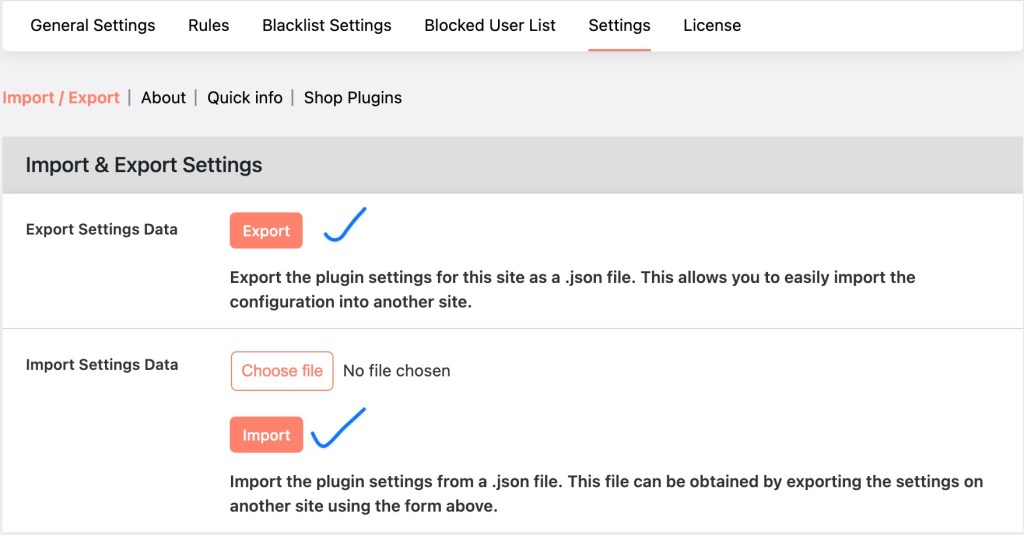The image size is (1024, 535).
Task: Open the General Settings tab
Action: [x=93, y=25]
